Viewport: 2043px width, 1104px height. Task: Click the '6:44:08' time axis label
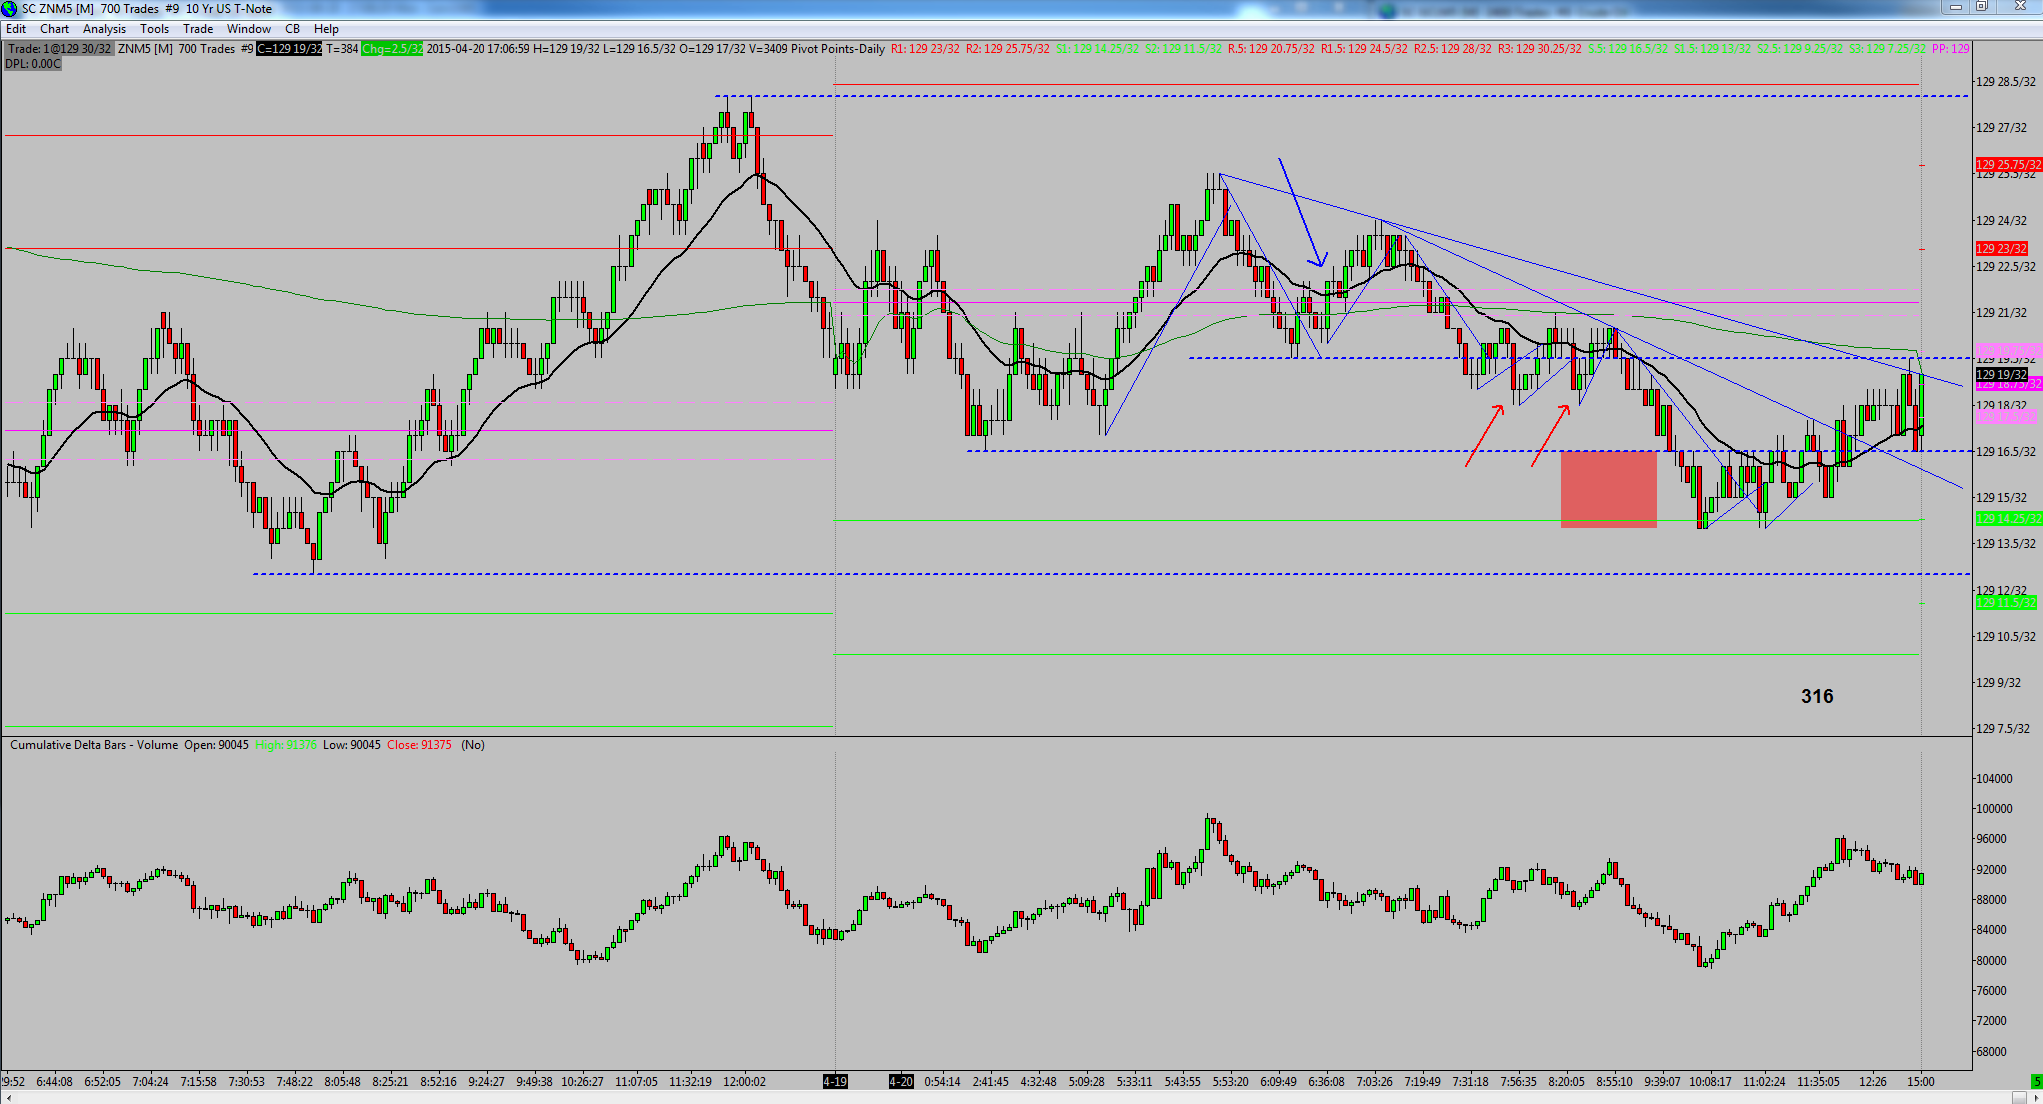[54, 1082]
